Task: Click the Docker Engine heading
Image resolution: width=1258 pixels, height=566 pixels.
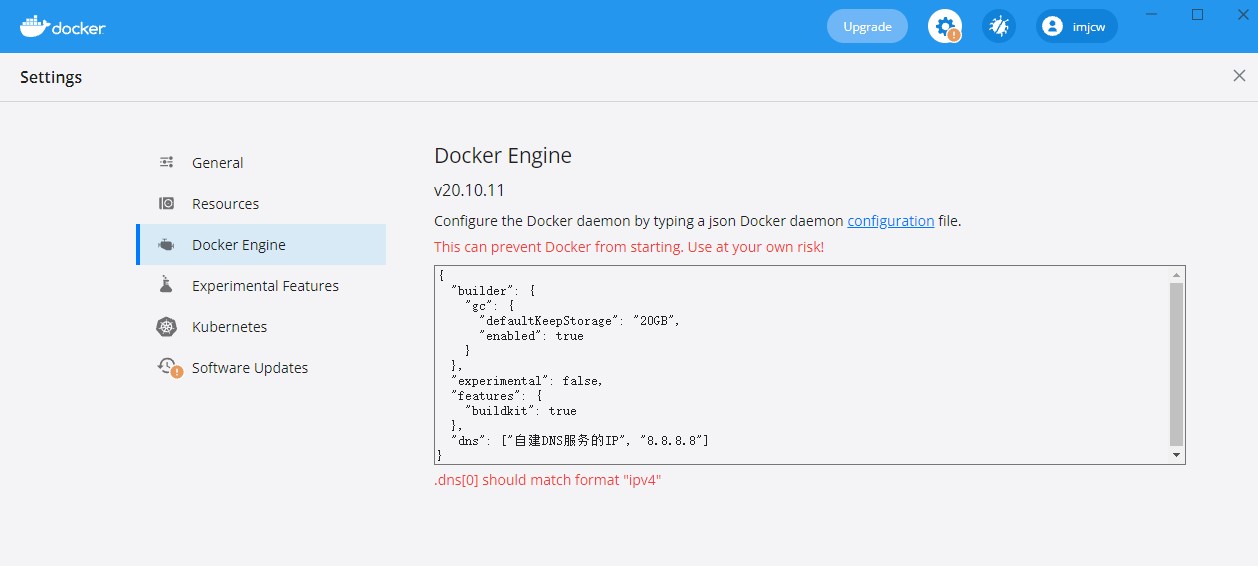Action: tap(503, 156)
